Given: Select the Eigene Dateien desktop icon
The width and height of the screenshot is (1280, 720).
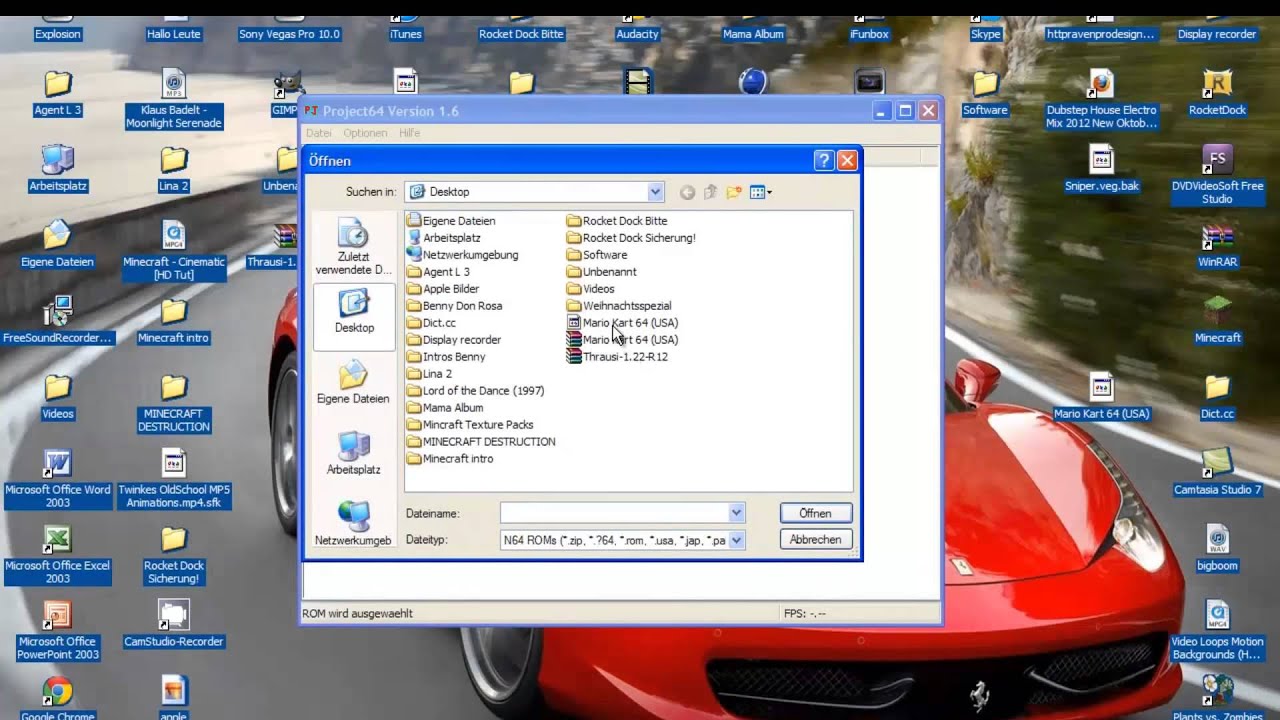Looking at the screenshot, I should pyautogui.click(x=58, y=245).
